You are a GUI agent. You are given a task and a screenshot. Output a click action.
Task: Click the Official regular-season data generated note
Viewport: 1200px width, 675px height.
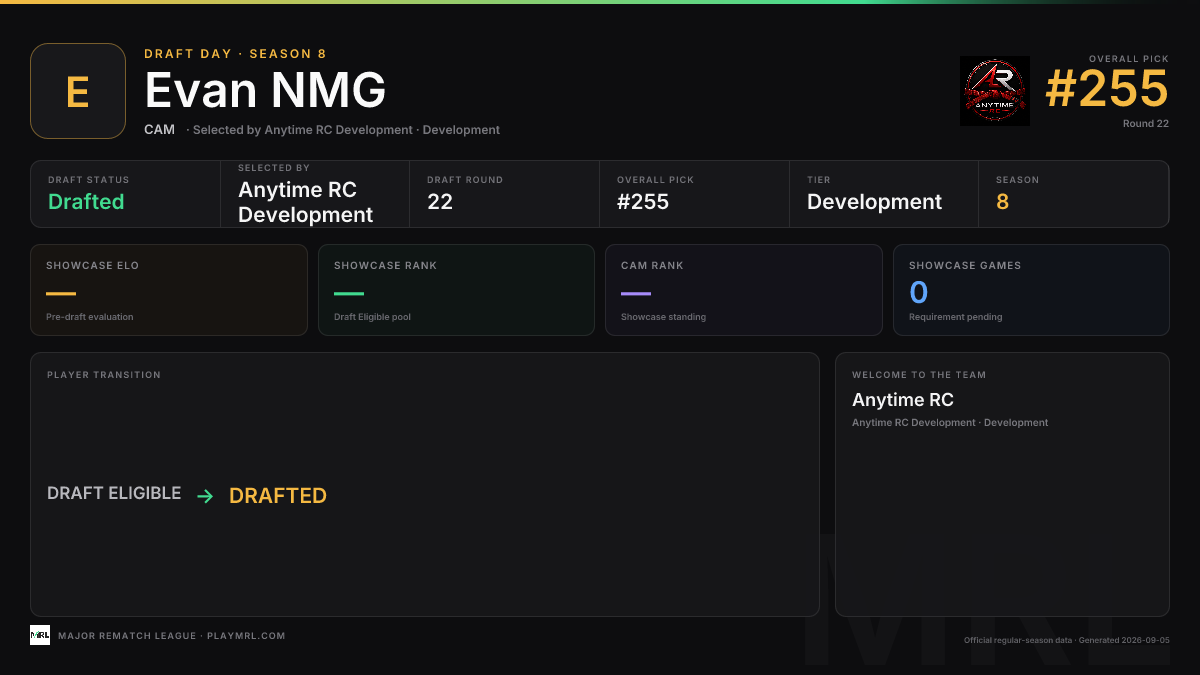pos(1066,640)
